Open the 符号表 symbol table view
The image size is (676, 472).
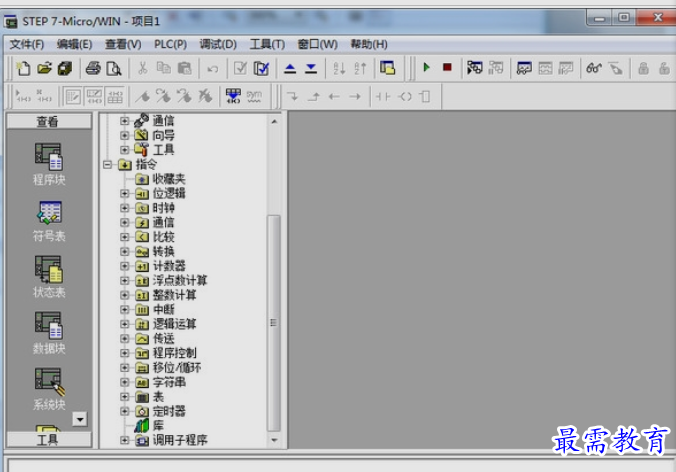click(x=49, y=221)
